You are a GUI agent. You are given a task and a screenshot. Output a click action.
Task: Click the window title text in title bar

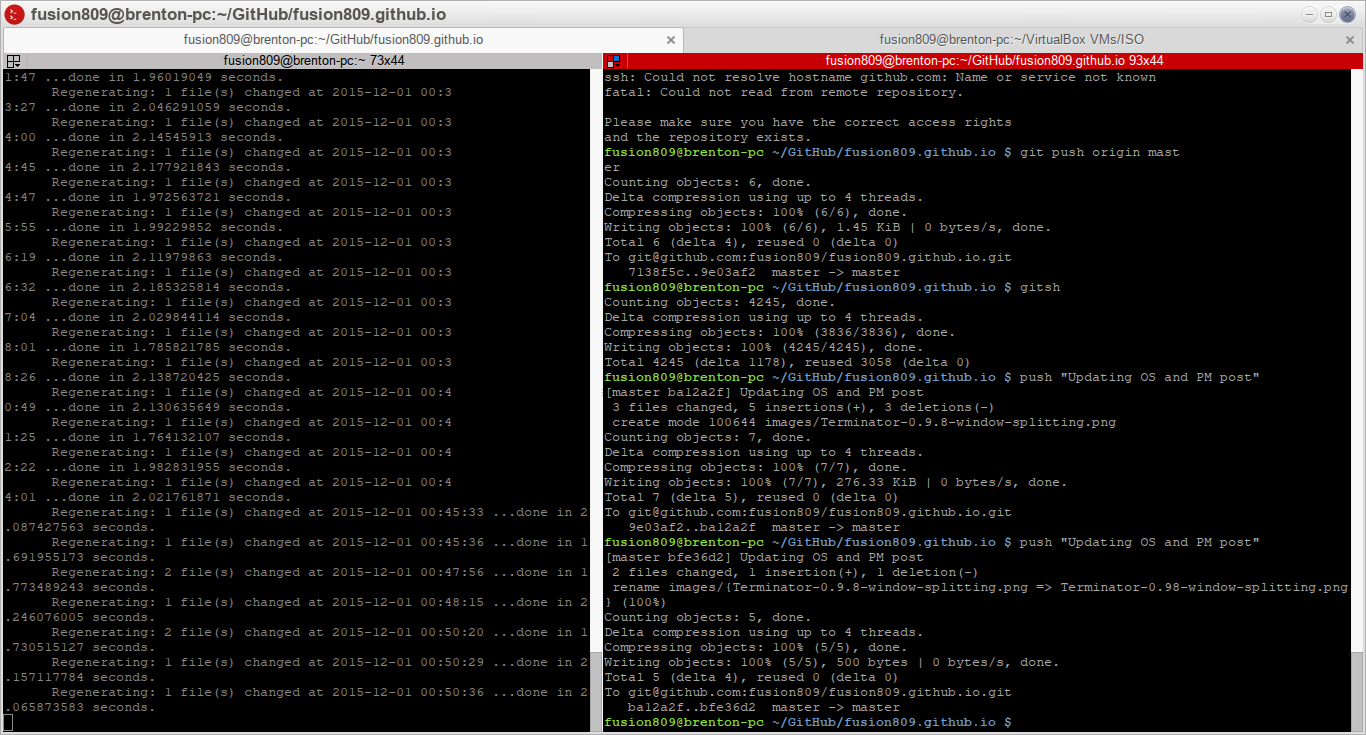point(239,14)
